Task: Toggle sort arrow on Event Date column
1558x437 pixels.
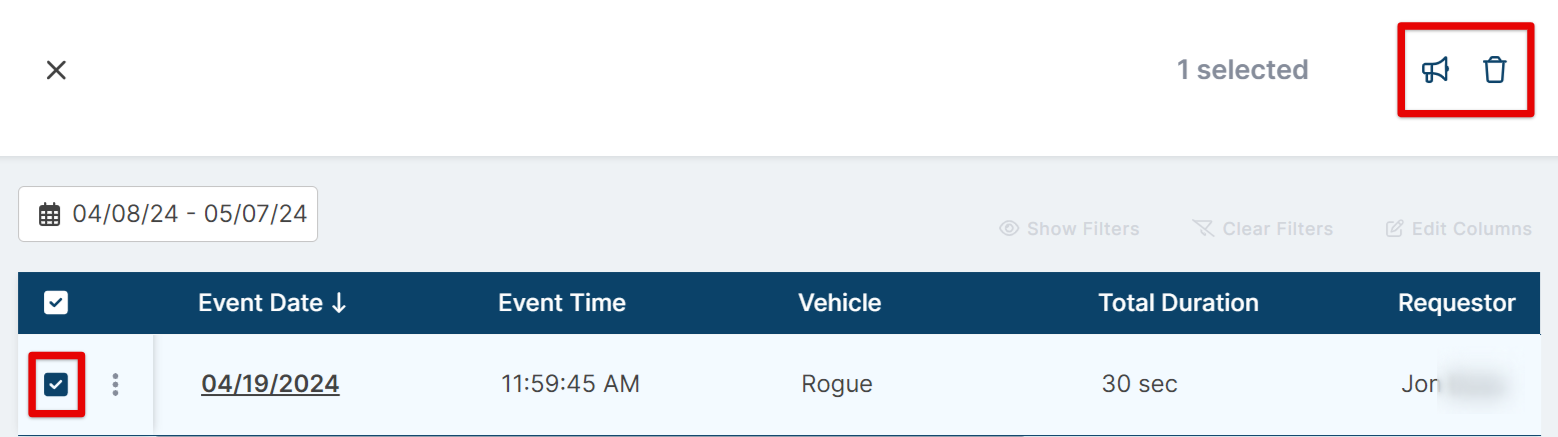Action: tap(338, 303)
